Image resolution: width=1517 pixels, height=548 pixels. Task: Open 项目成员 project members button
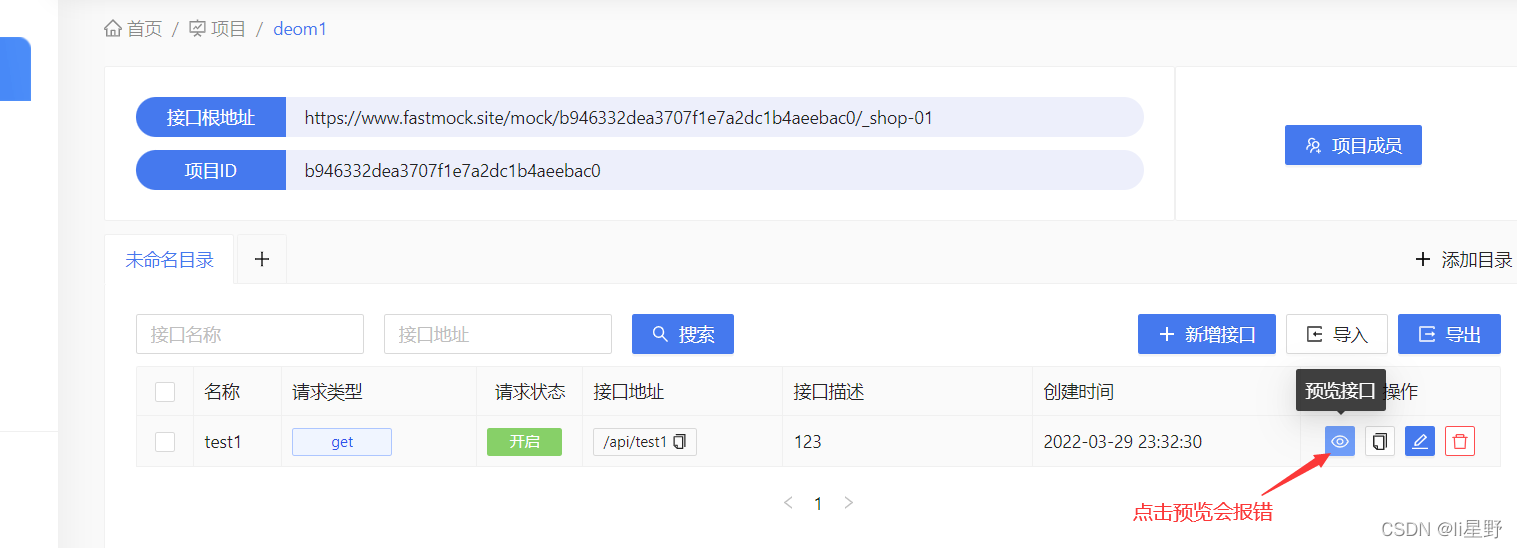[x=1353, y=145]
